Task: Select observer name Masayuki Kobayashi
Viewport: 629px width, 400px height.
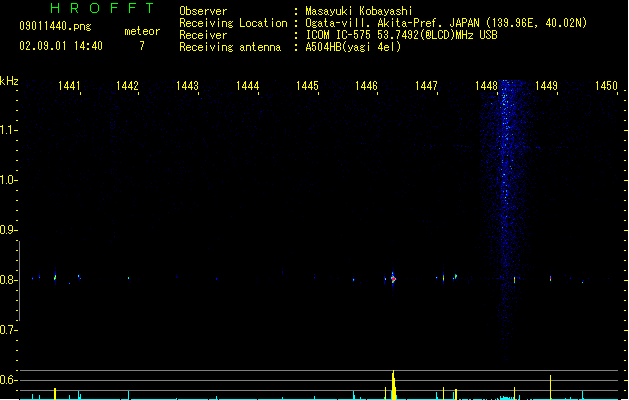Action: (359, 11)
